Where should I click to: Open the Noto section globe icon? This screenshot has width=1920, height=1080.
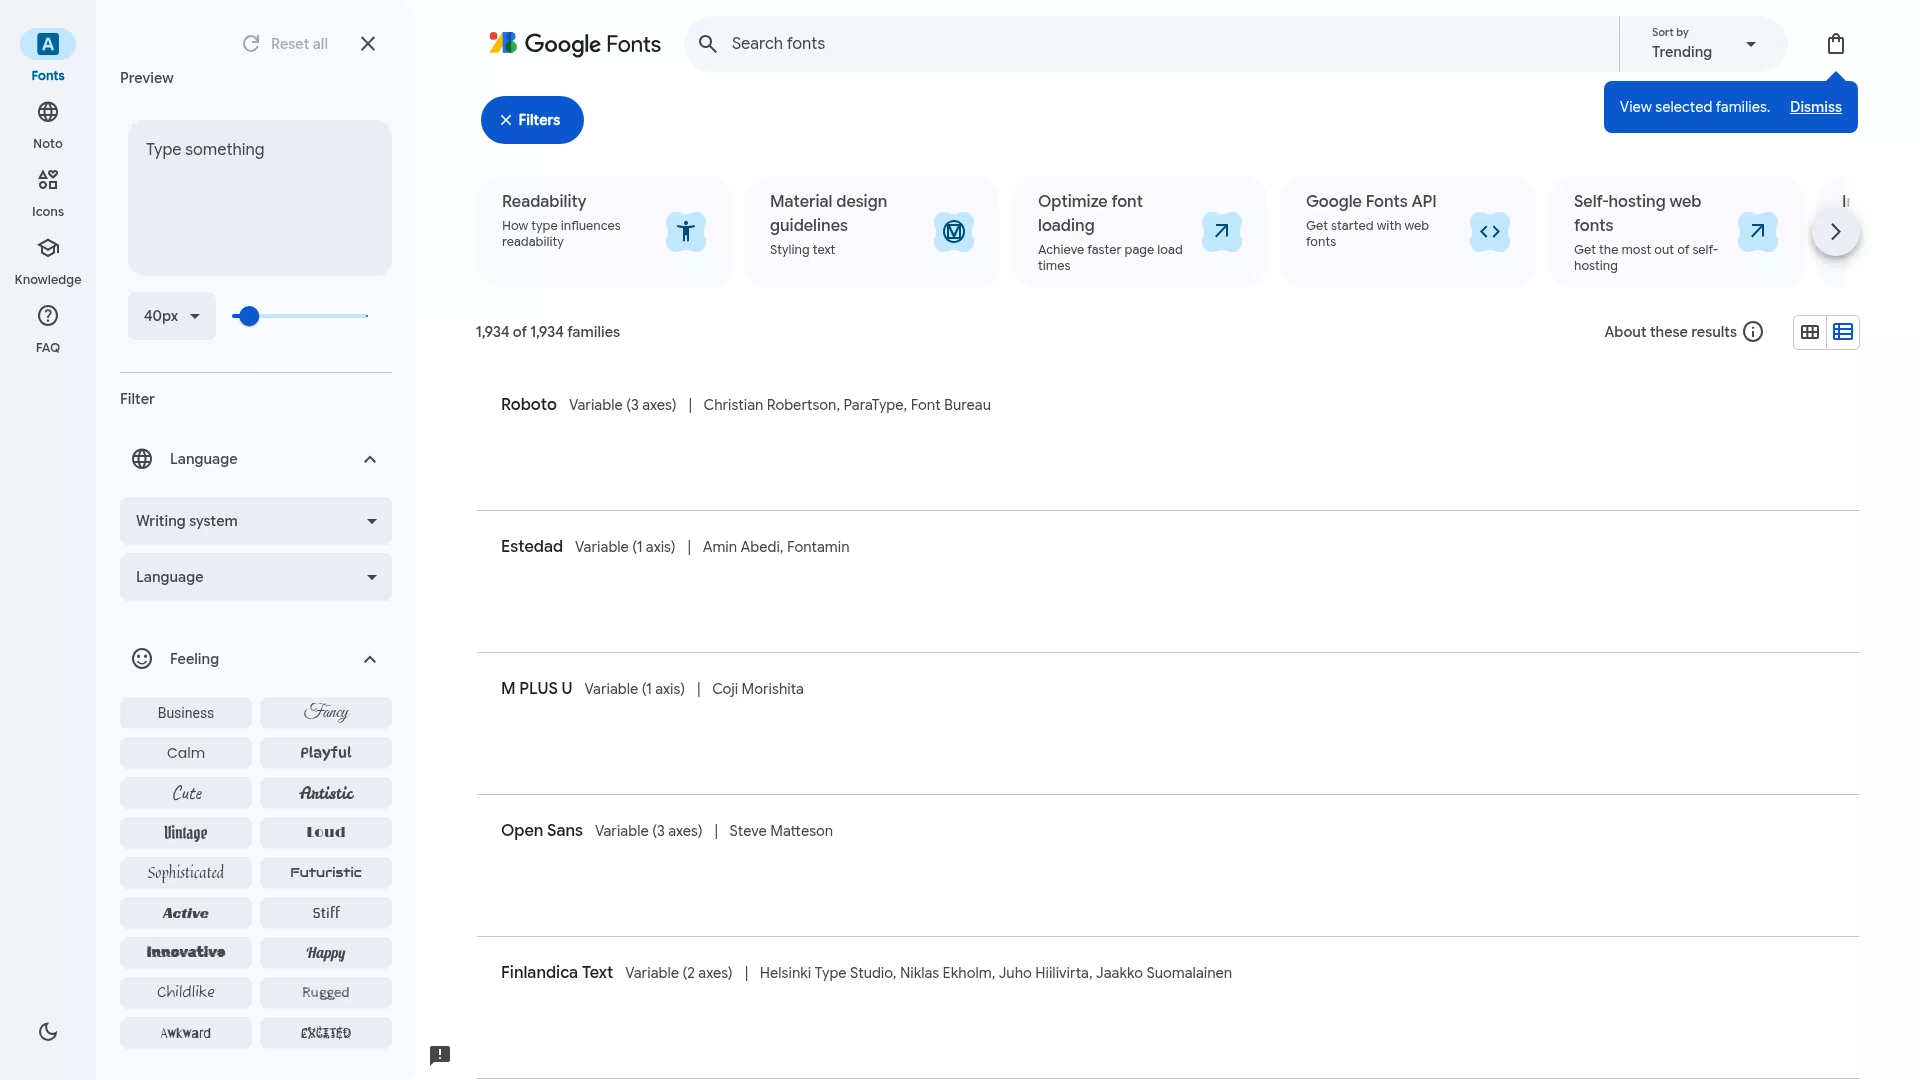point(48,112)
